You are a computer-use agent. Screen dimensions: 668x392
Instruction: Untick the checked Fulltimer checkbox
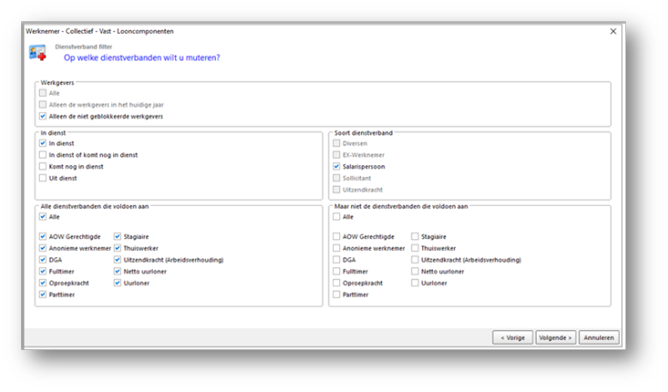(43, 271)
